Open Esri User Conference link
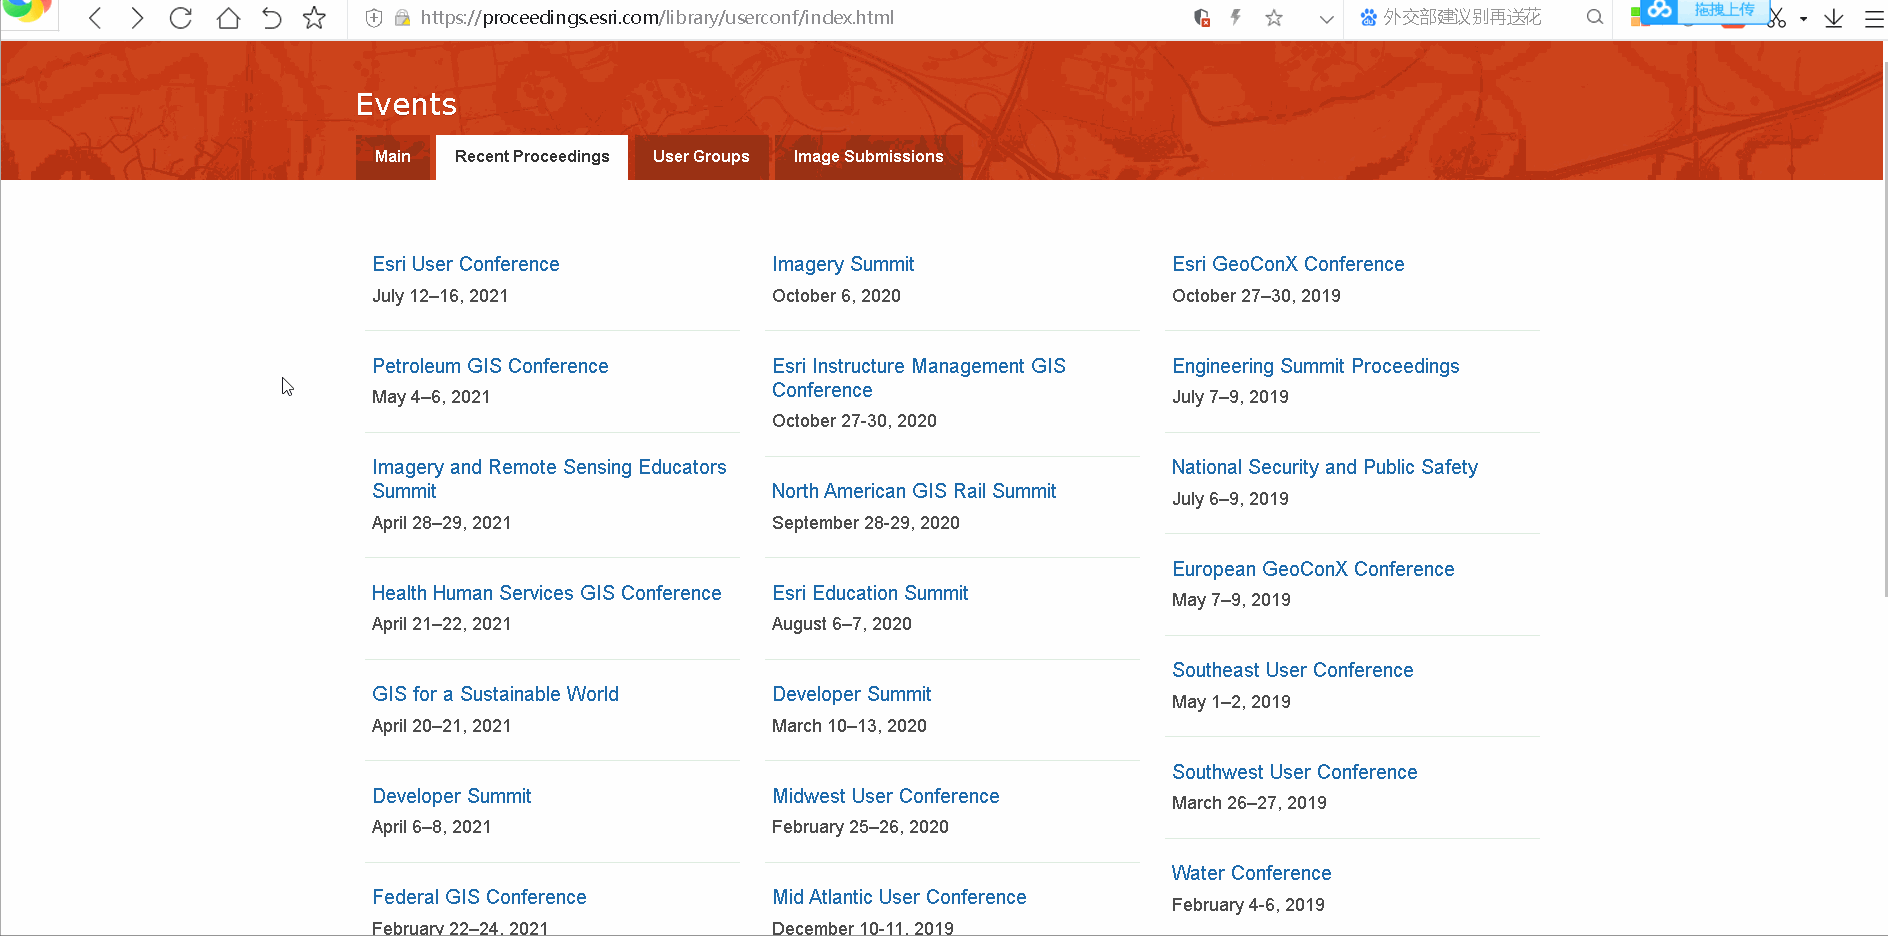The image size is (1888, 936). [466, 264]
